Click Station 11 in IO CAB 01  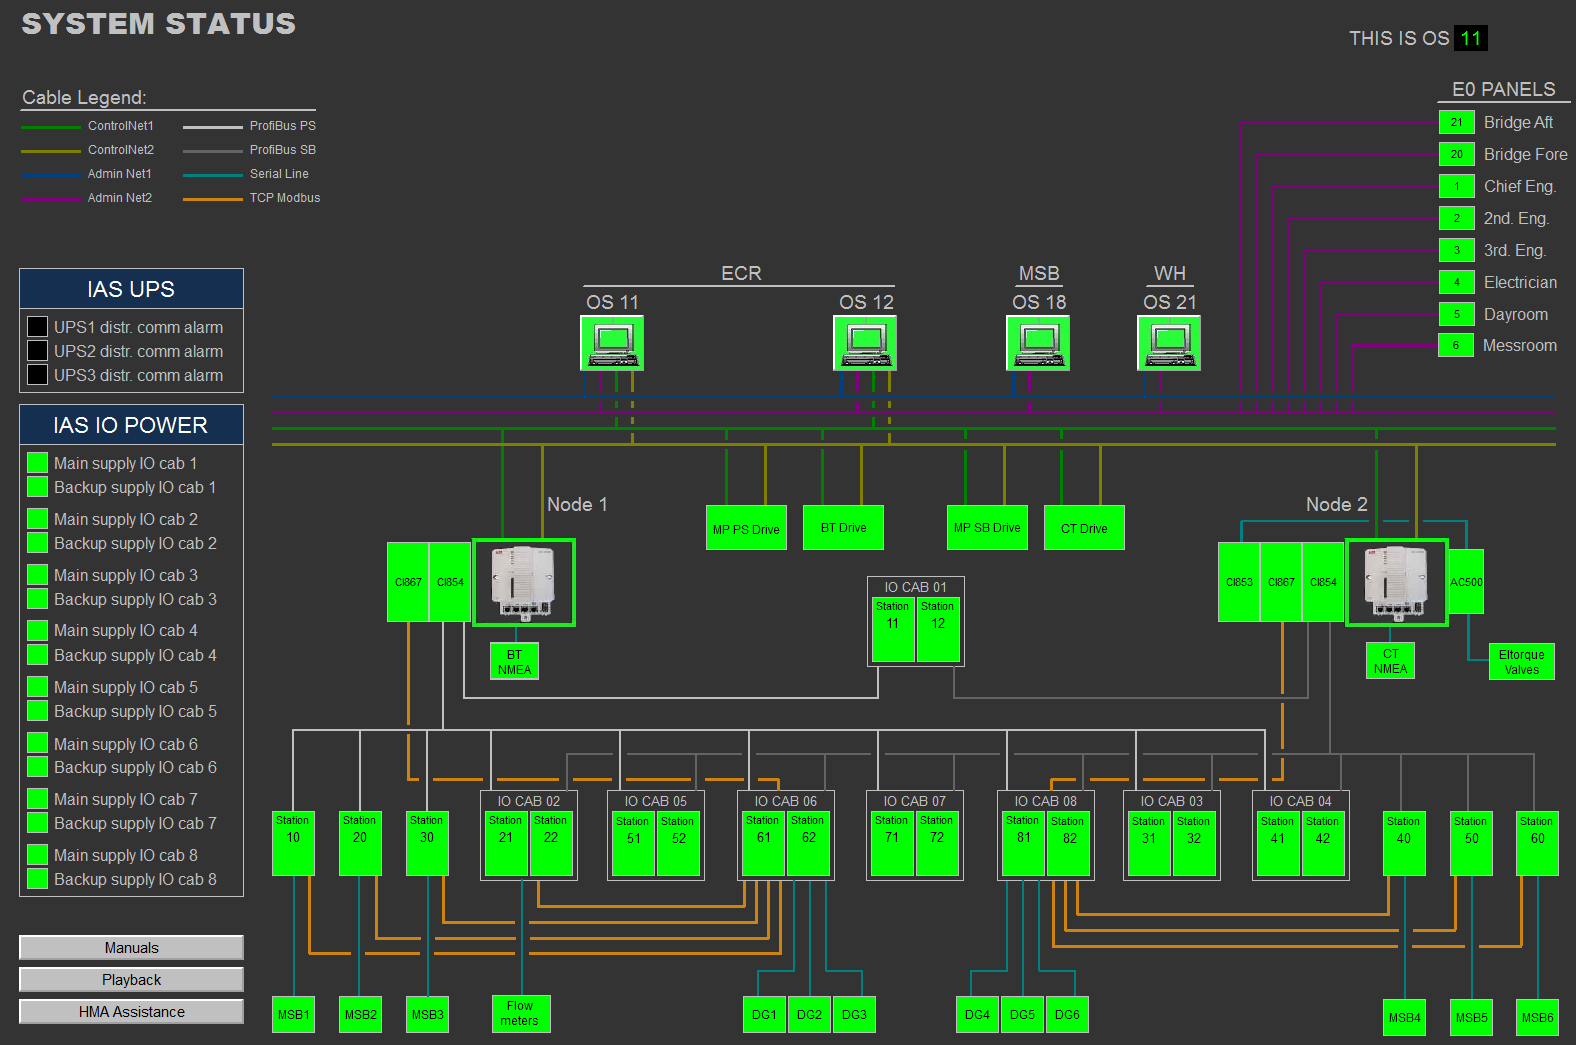(892, 629)
